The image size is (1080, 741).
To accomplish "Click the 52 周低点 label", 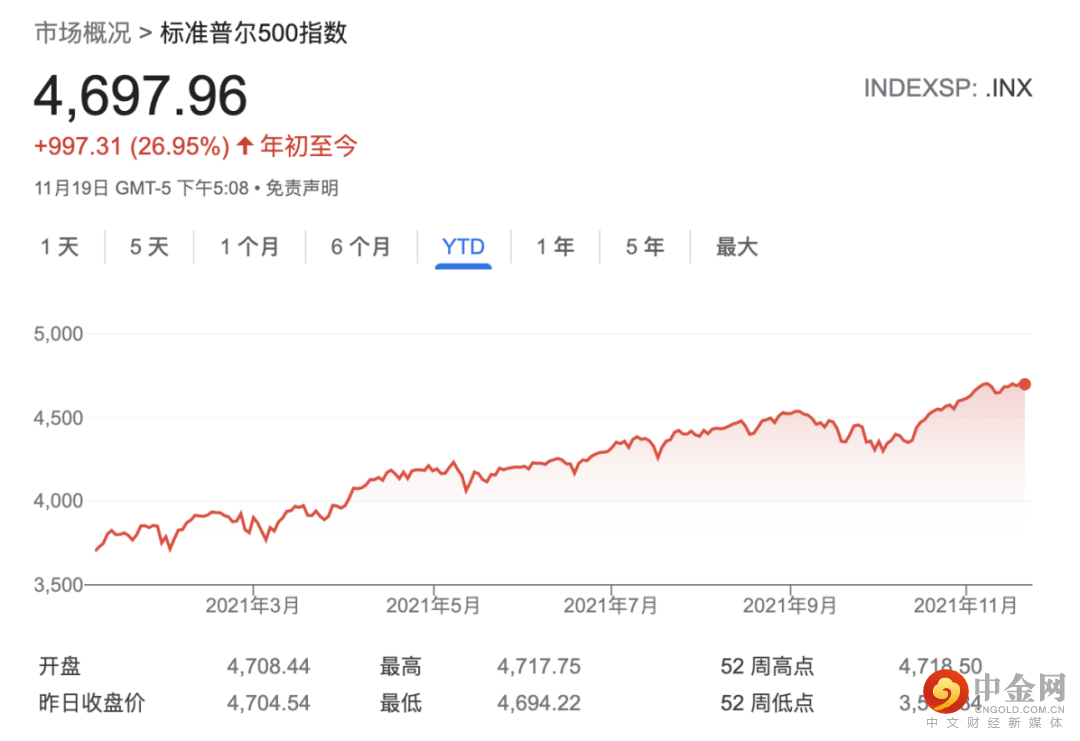I will [767, 703].
